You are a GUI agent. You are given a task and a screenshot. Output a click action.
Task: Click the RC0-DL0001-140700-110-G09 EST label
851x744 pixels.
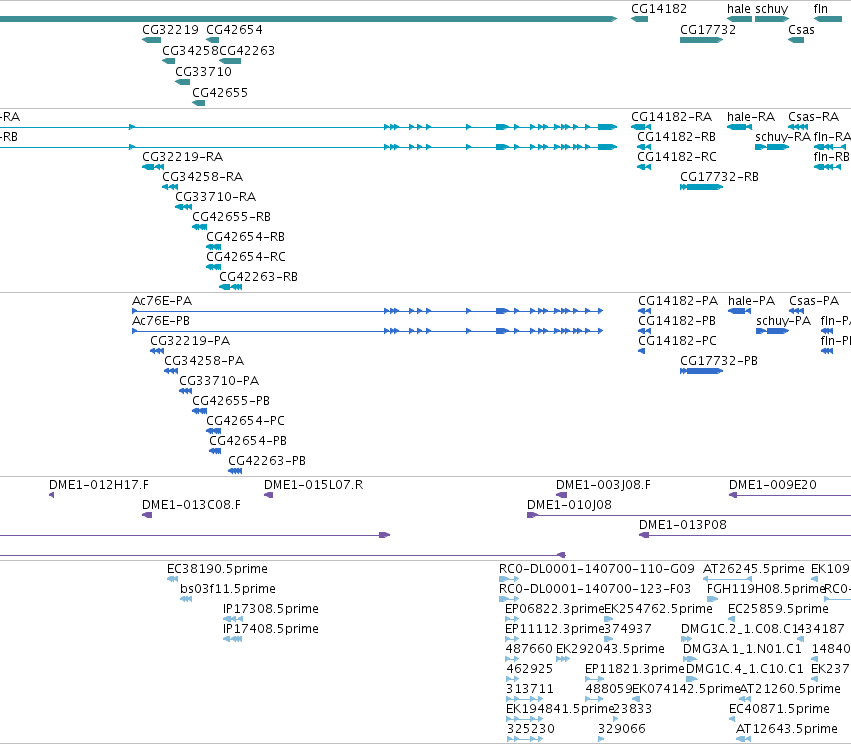click(x=596, y=569)
